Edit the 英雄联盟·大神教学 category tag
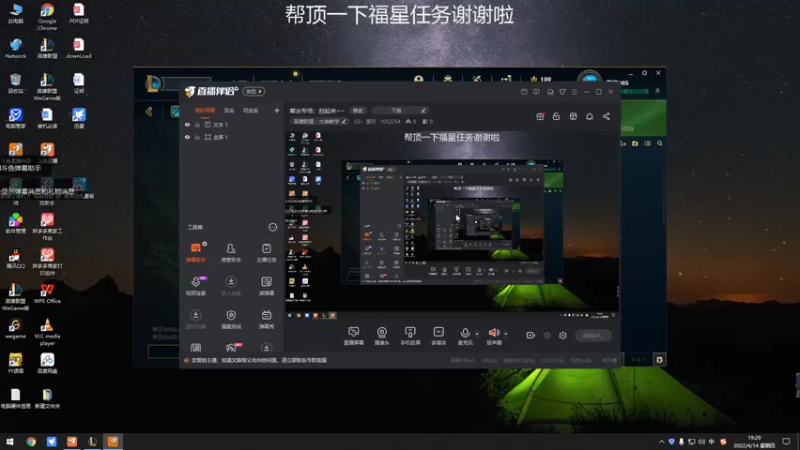The image size is (800, 450). coord(319,121)
